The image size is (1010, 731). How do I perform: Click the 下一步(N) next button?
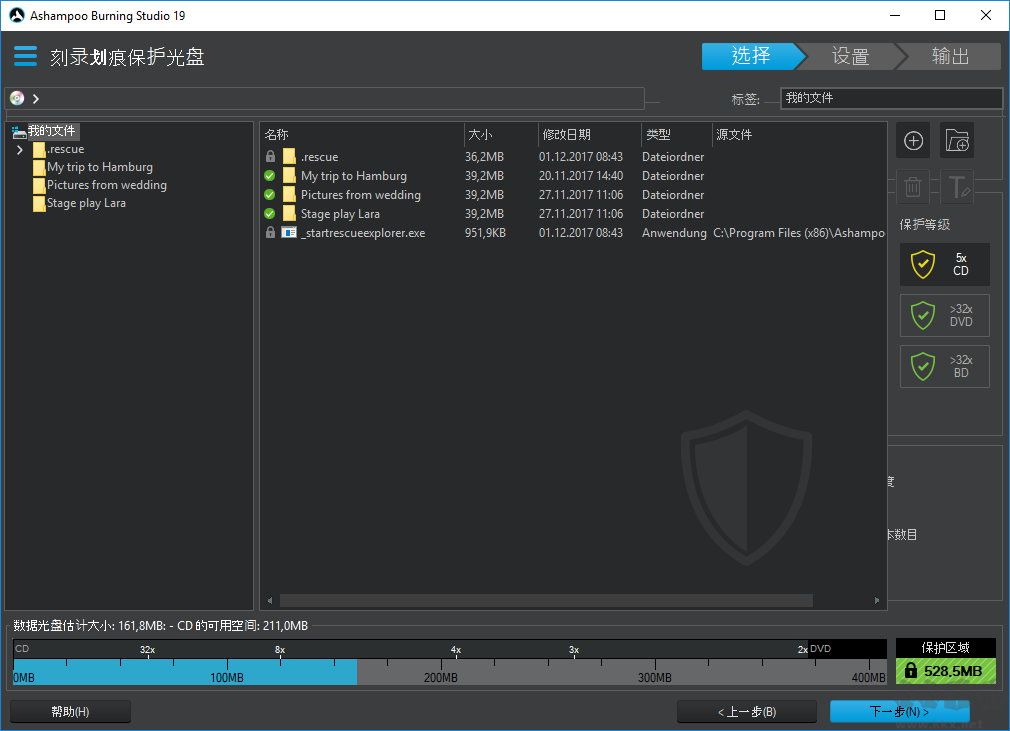click(899, 712)
